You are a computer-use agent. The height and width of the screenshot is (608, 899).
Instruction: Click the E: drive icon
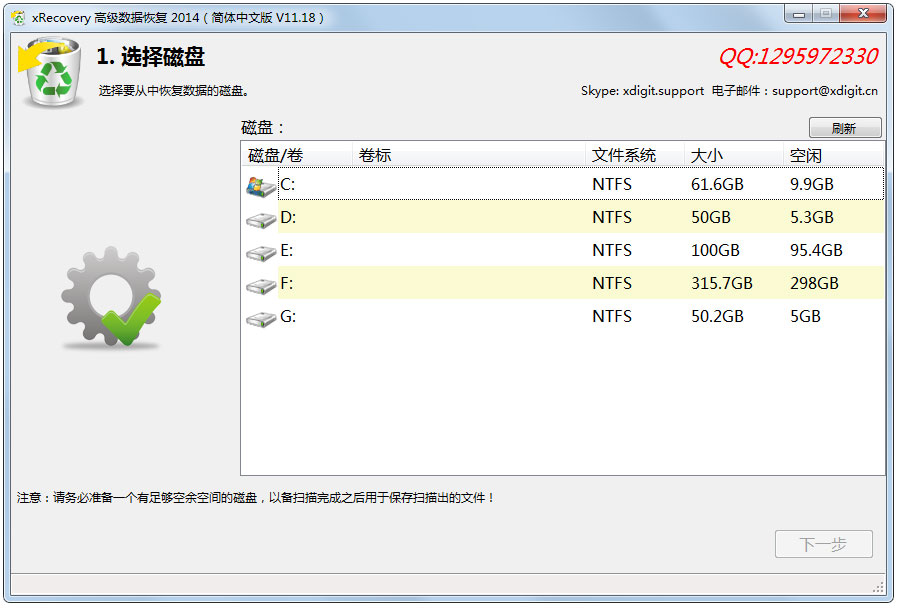click(261, 253)
